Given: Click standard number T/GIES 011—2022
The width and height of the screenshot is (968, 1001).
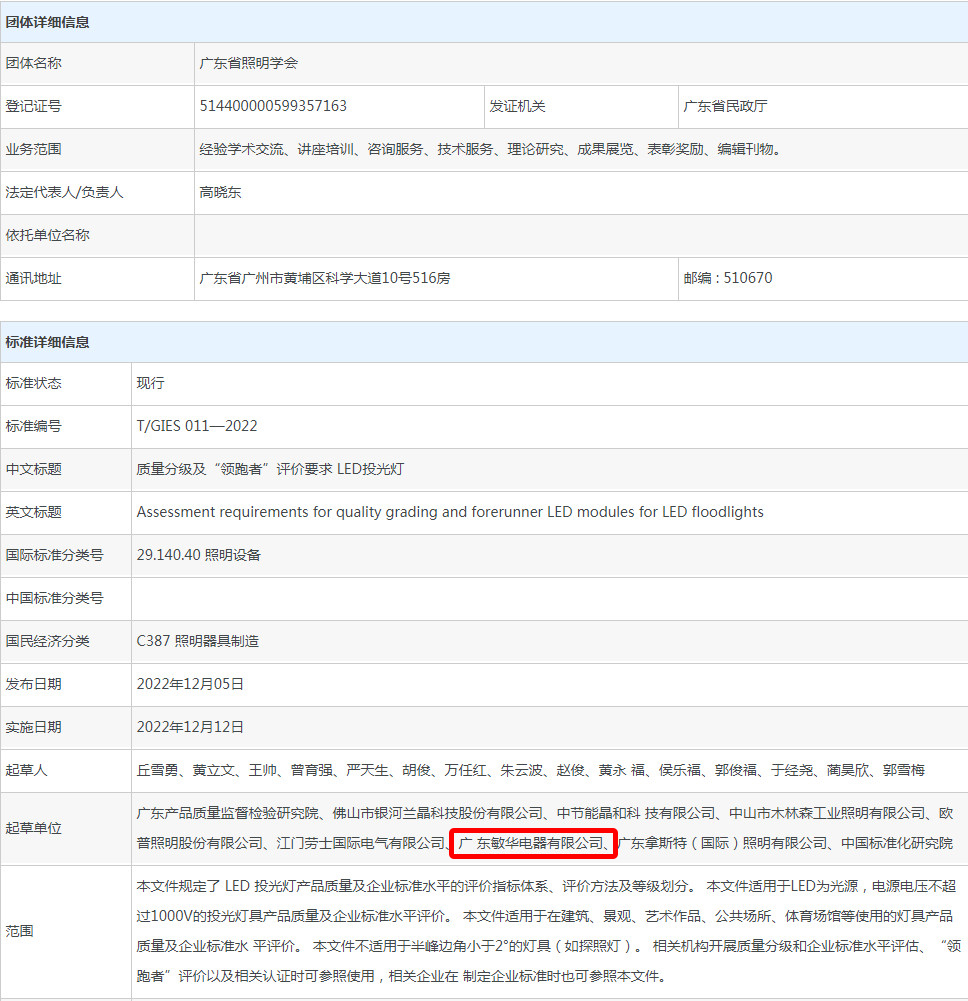Looking at the screenshot, I should [x=197, y=426].
